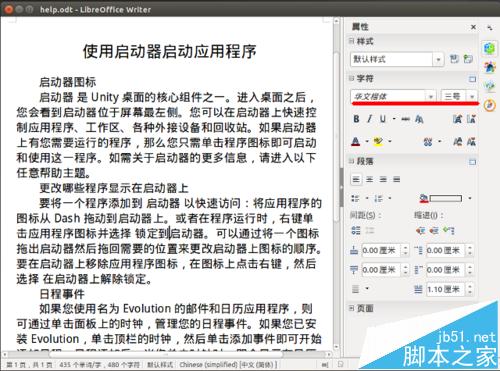The image size is (500, 371).
Task: Toggle the bullet list icon
Action: pyautogui.click(x=355, y=199)
